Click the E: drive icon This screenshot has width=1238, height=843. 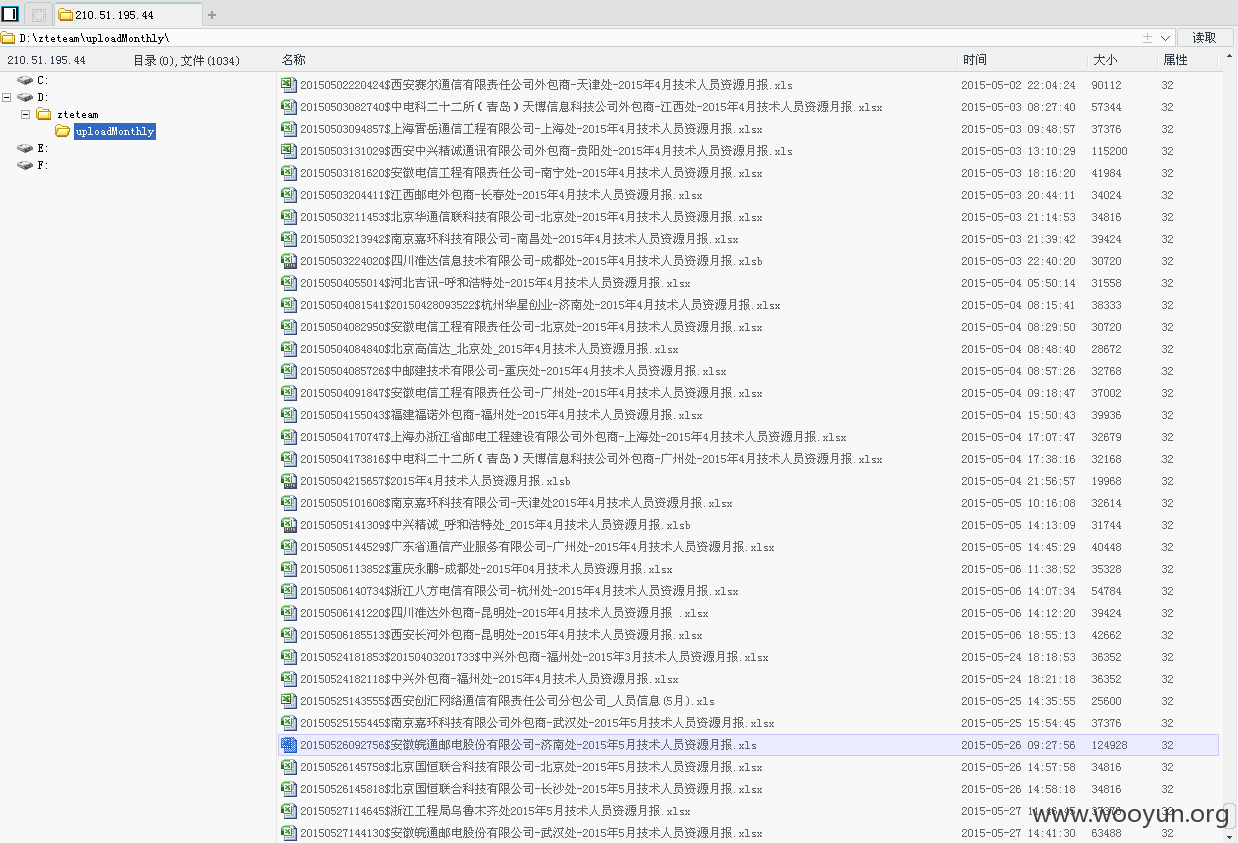pos(25,148)
